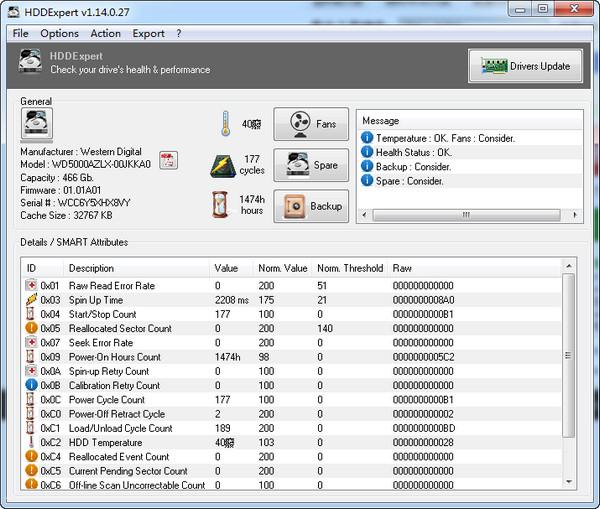Click the icon on the Power Cycle Count row
Image resolution: width=600 pixels, height=509 pixels.
[31, 399]
